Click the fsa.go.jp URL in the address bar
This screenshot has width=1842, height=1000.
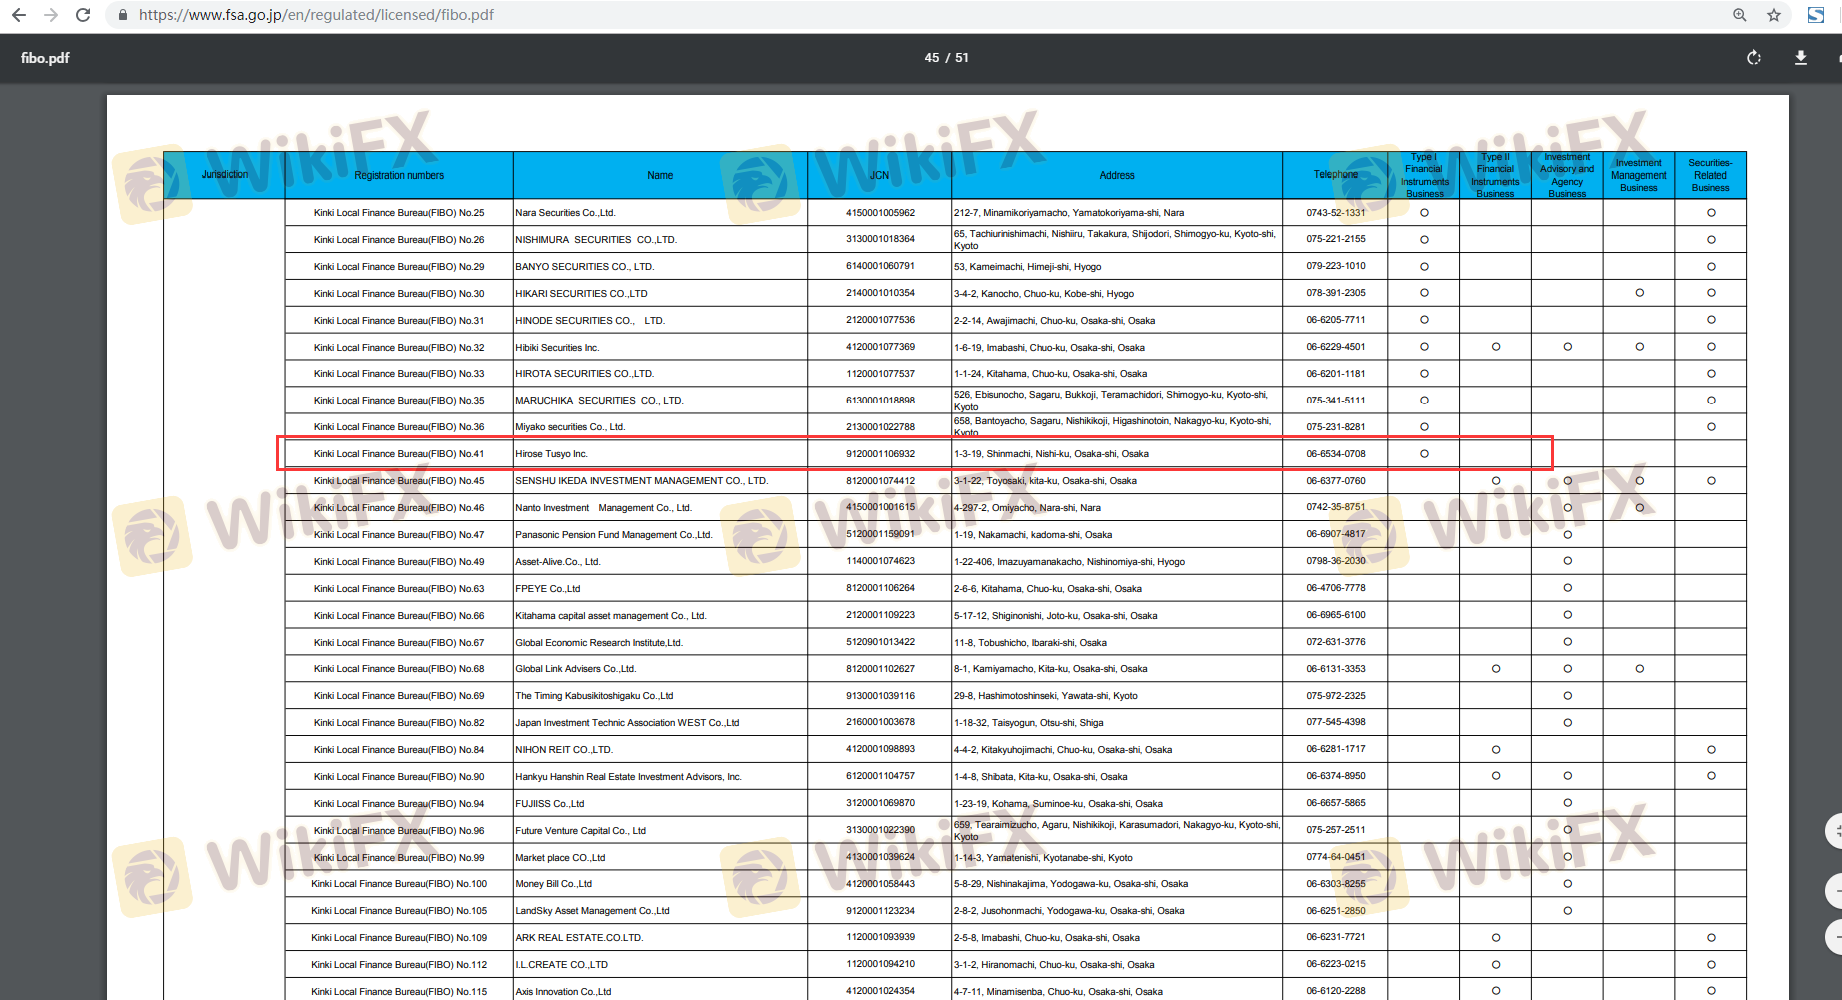point(316,15)
